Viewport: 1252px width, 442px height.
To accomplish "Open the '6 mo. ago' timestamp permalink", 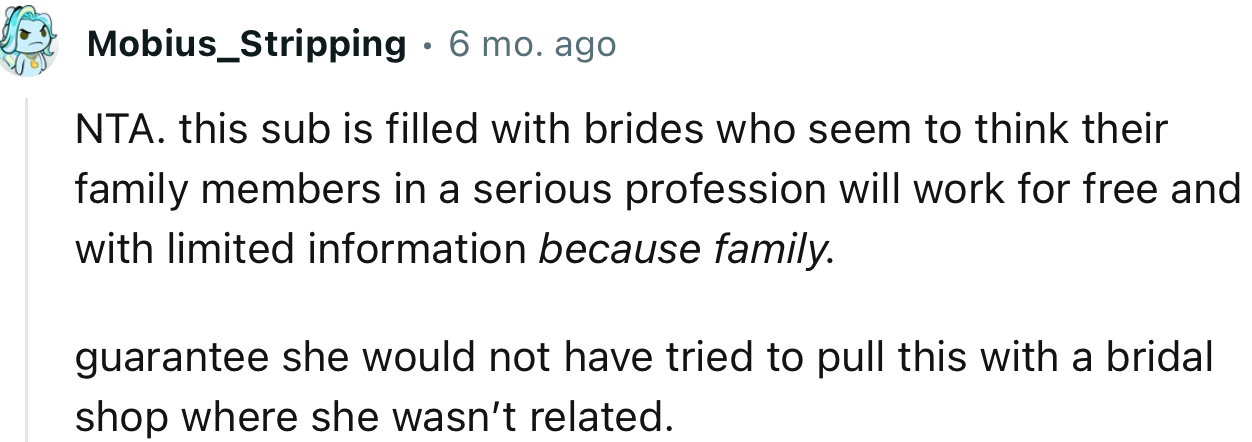I will click(533, 44).
